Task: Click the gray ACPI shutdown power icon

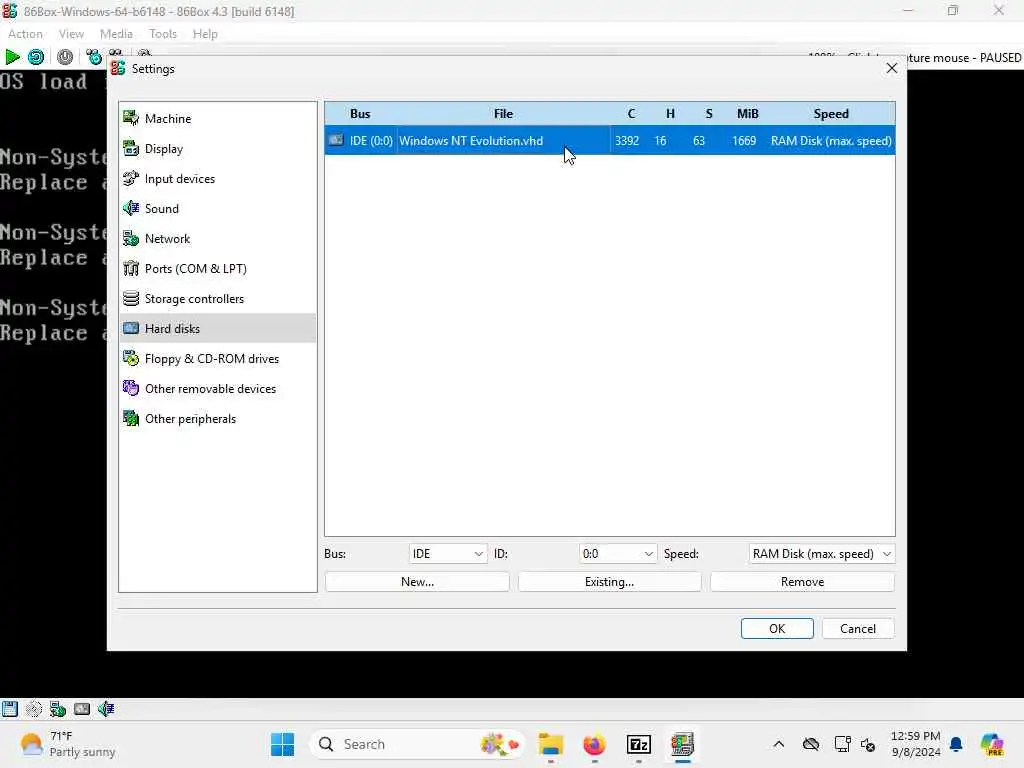Action: point(65,57)
